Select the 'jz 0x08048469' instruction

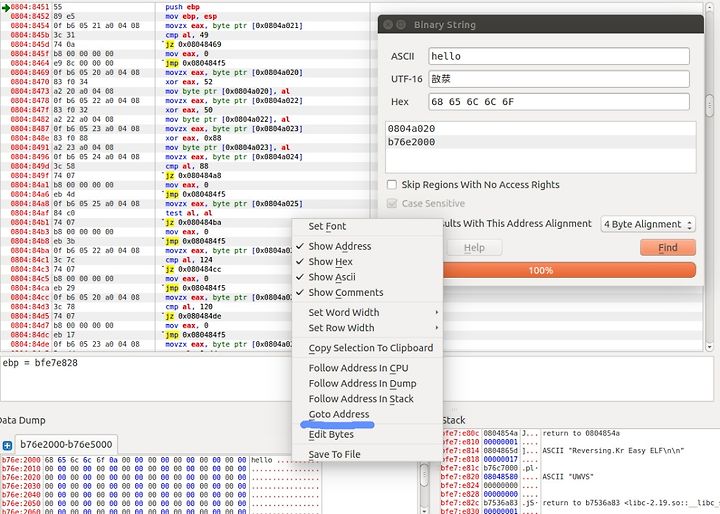(x=193, y=45)
